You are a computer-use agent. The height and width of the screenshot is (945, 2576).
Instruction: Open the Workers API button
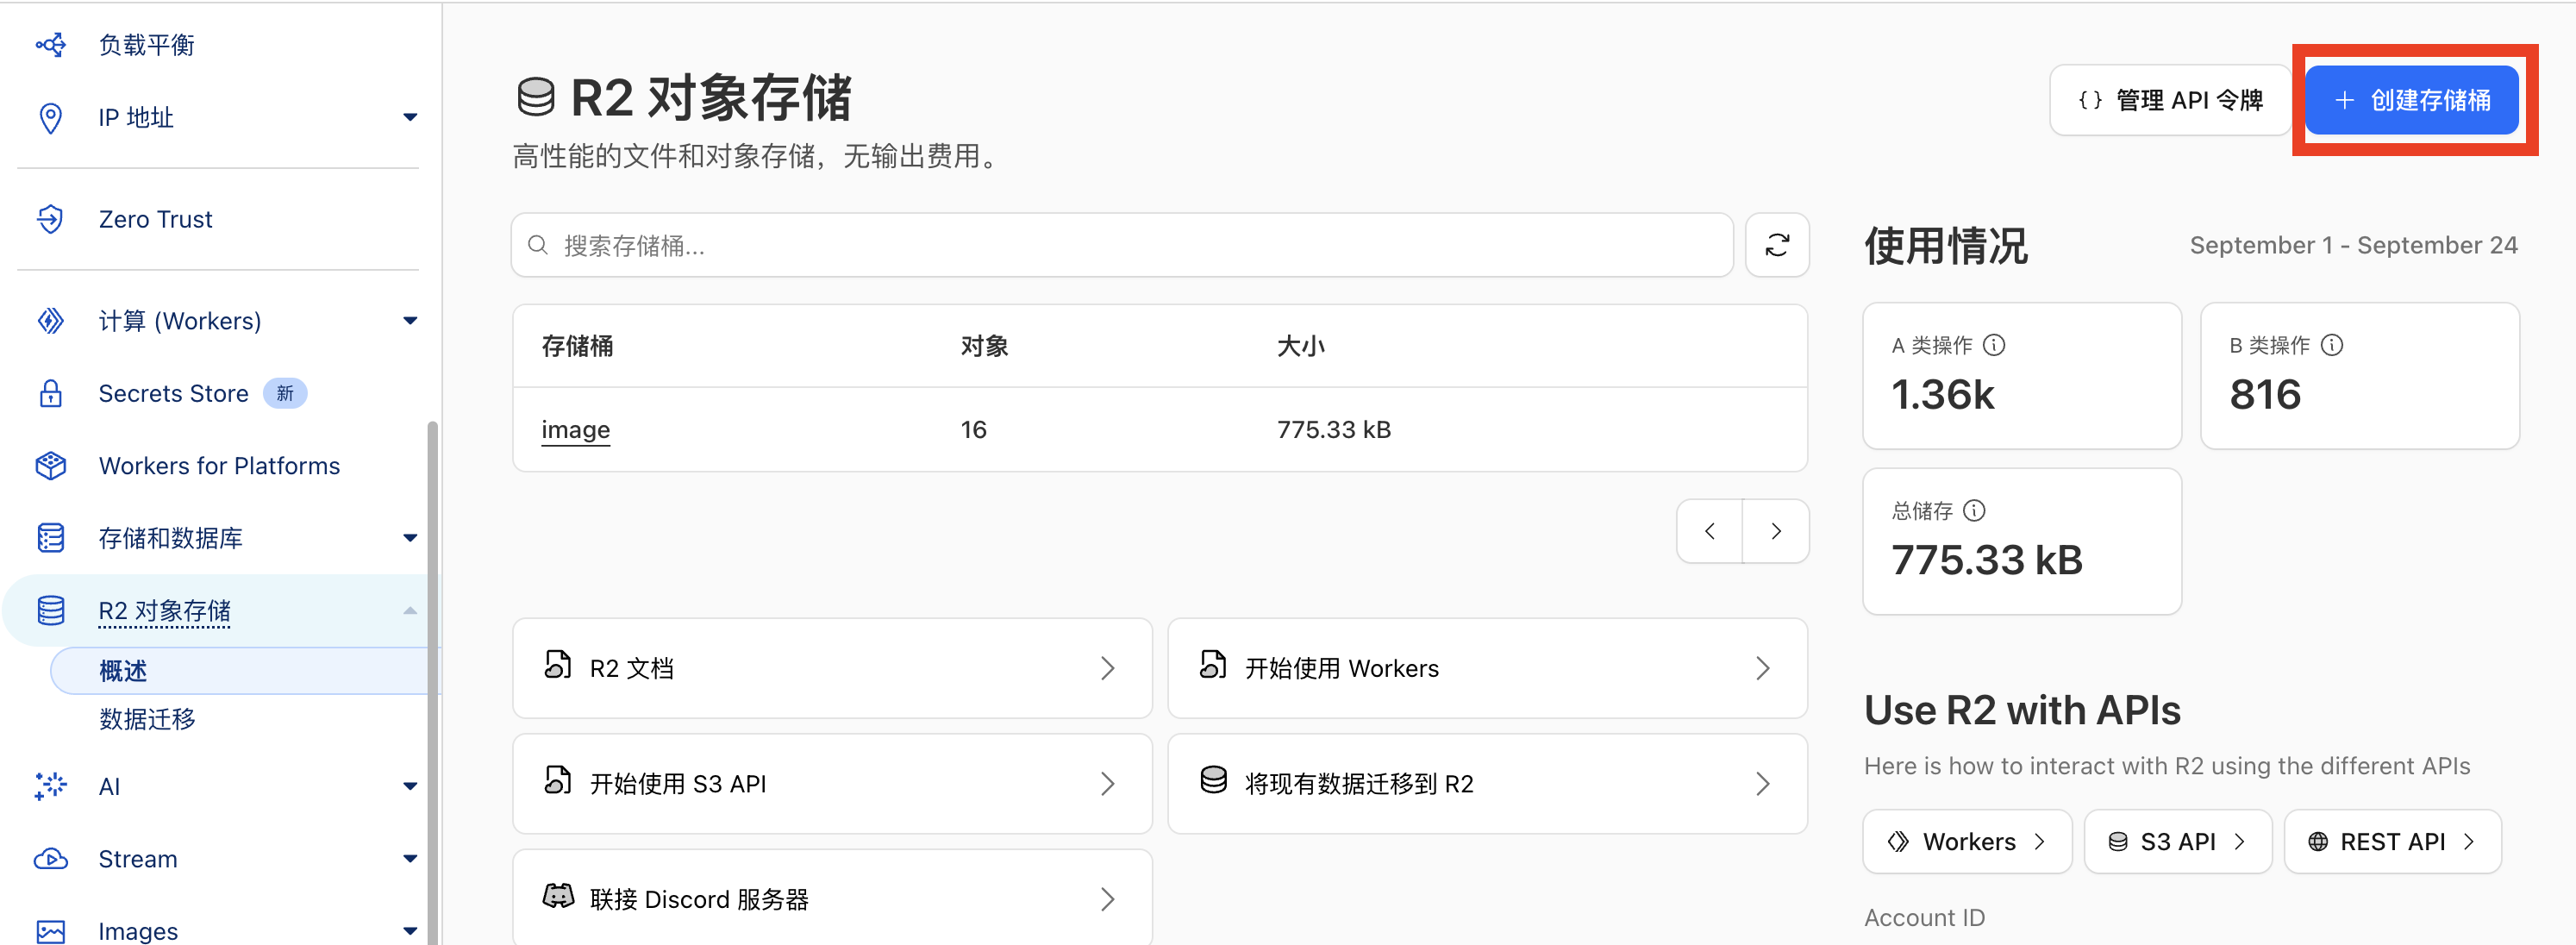1967,842
